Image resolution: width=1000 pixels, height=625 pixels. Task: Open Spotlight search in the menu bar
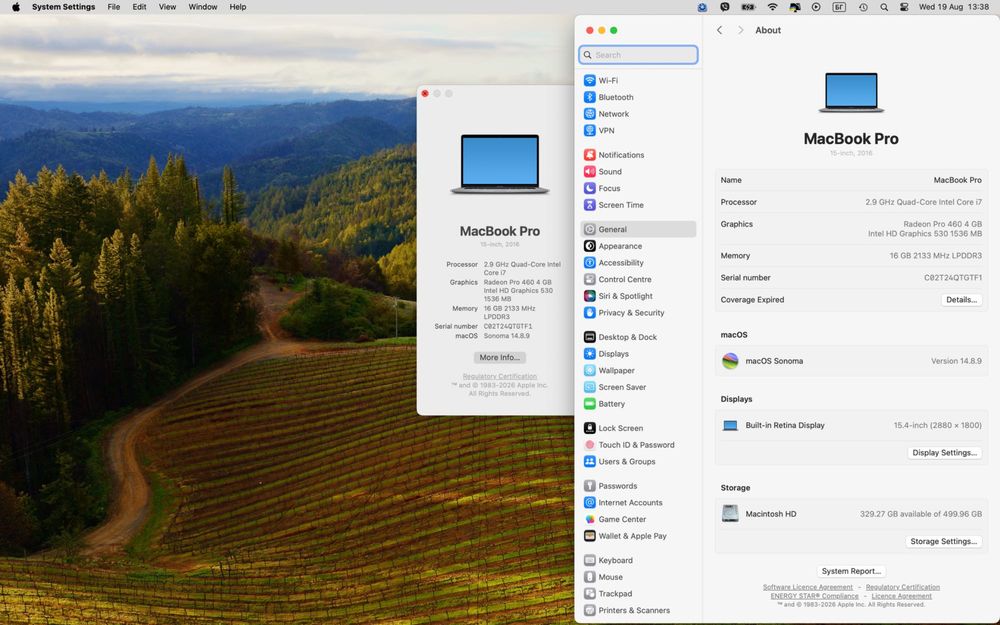[884, 7]
